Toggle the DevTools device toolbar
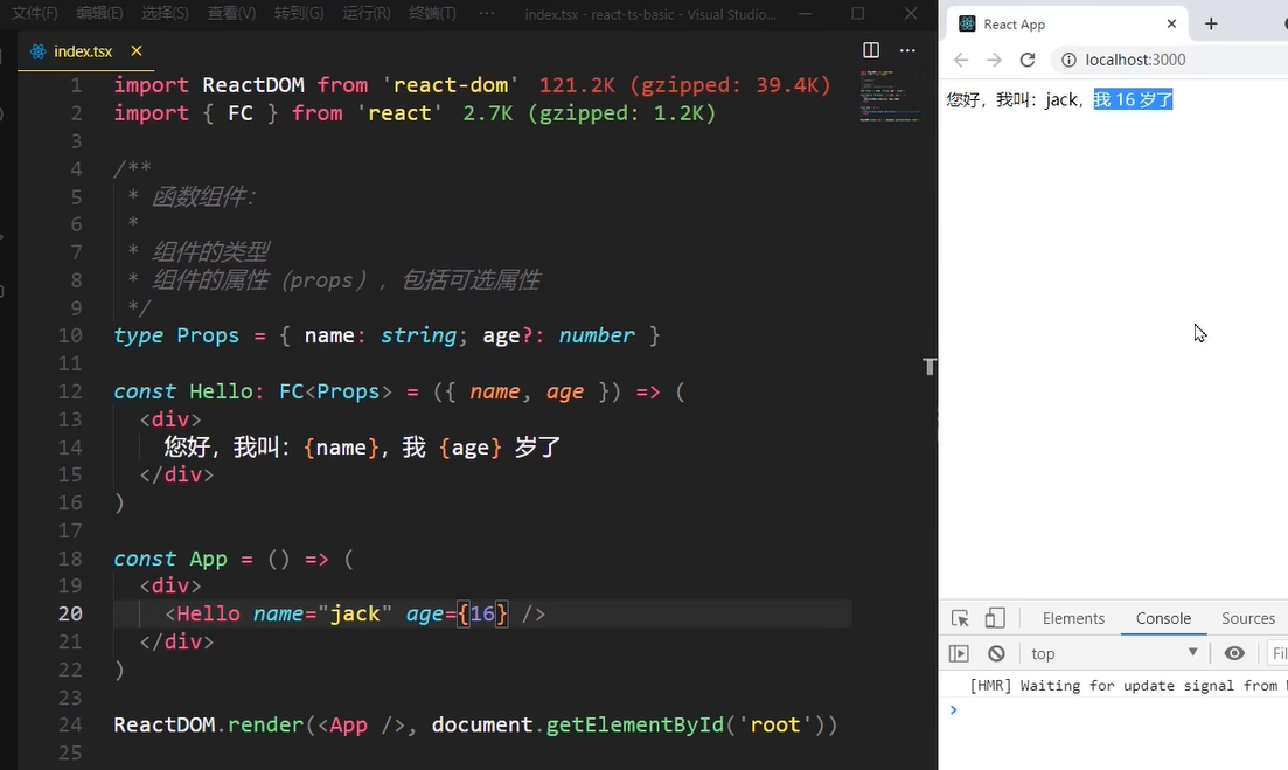 [x=995, y=618]
